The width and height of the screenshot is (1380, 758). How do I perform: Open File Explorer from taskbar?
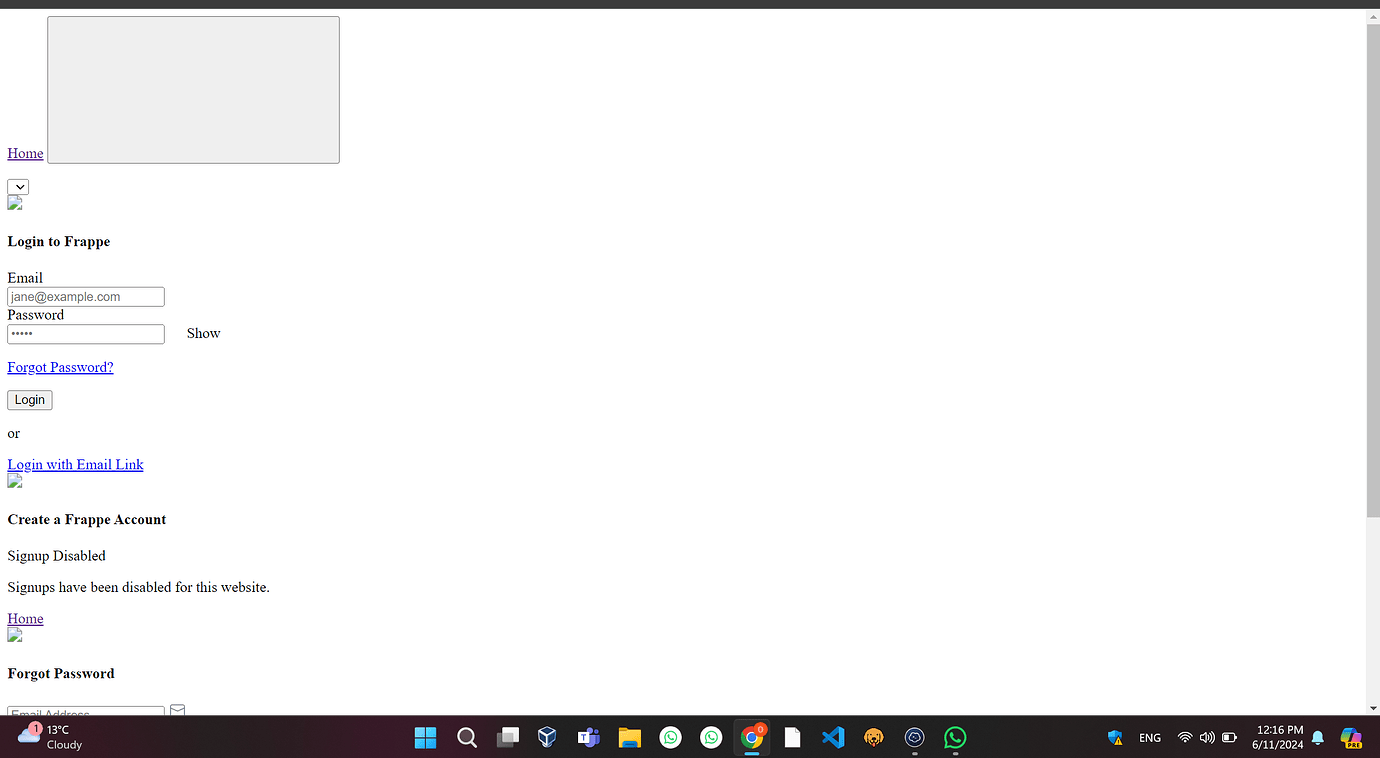pyautogui.click(x=629, y=738)
